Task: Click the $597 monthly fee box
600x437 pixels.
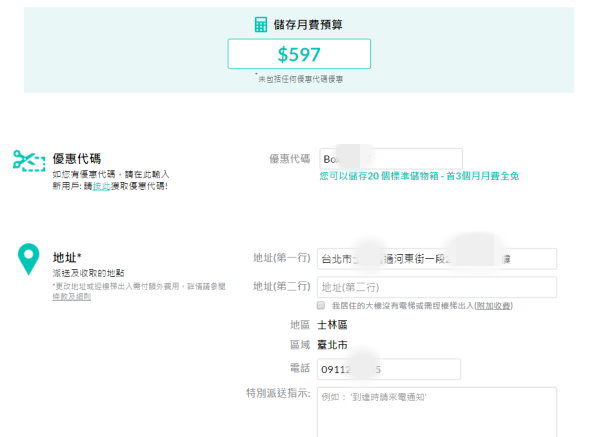Action: (x=299, y=54)
